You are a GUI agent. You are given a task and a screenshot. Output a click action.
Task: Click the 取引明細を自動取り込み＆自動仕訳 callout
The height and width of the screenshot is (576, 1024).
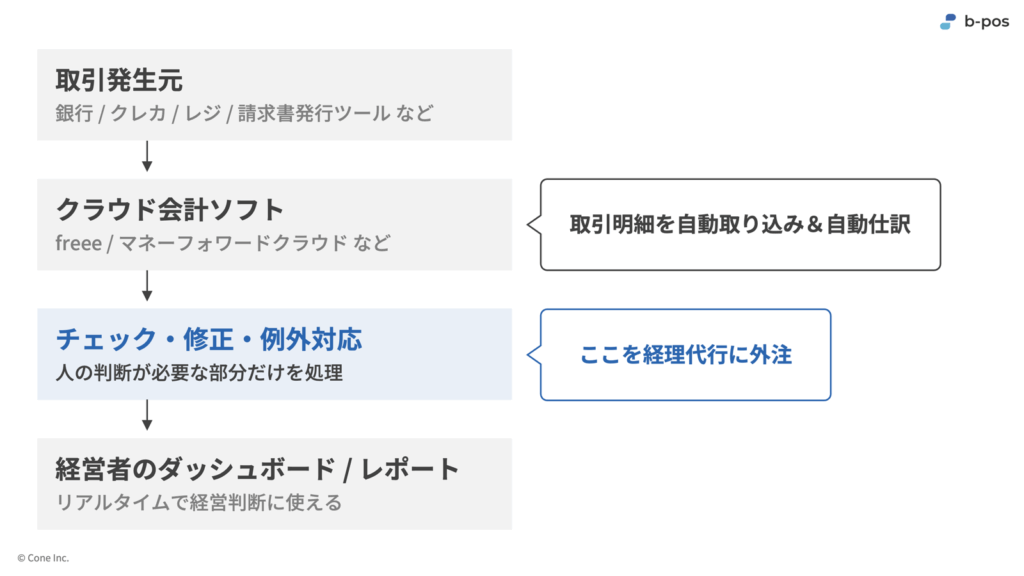coord(740,225)
